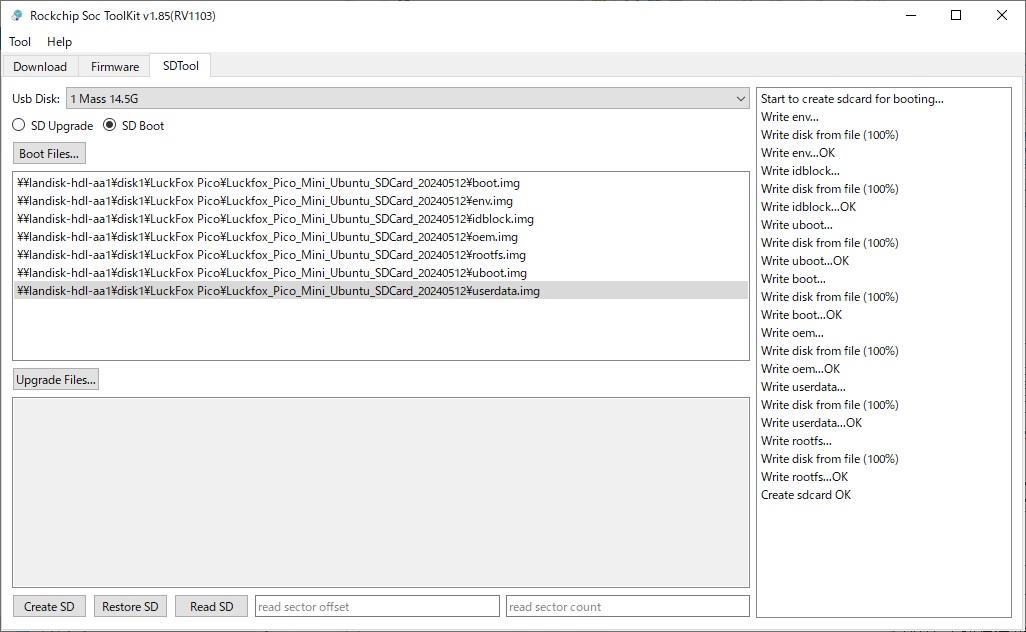The height and width of the screenshot is (632, 1026).
Task: Click the 'Write idblock...OK' log line
Action: (808, 207)
